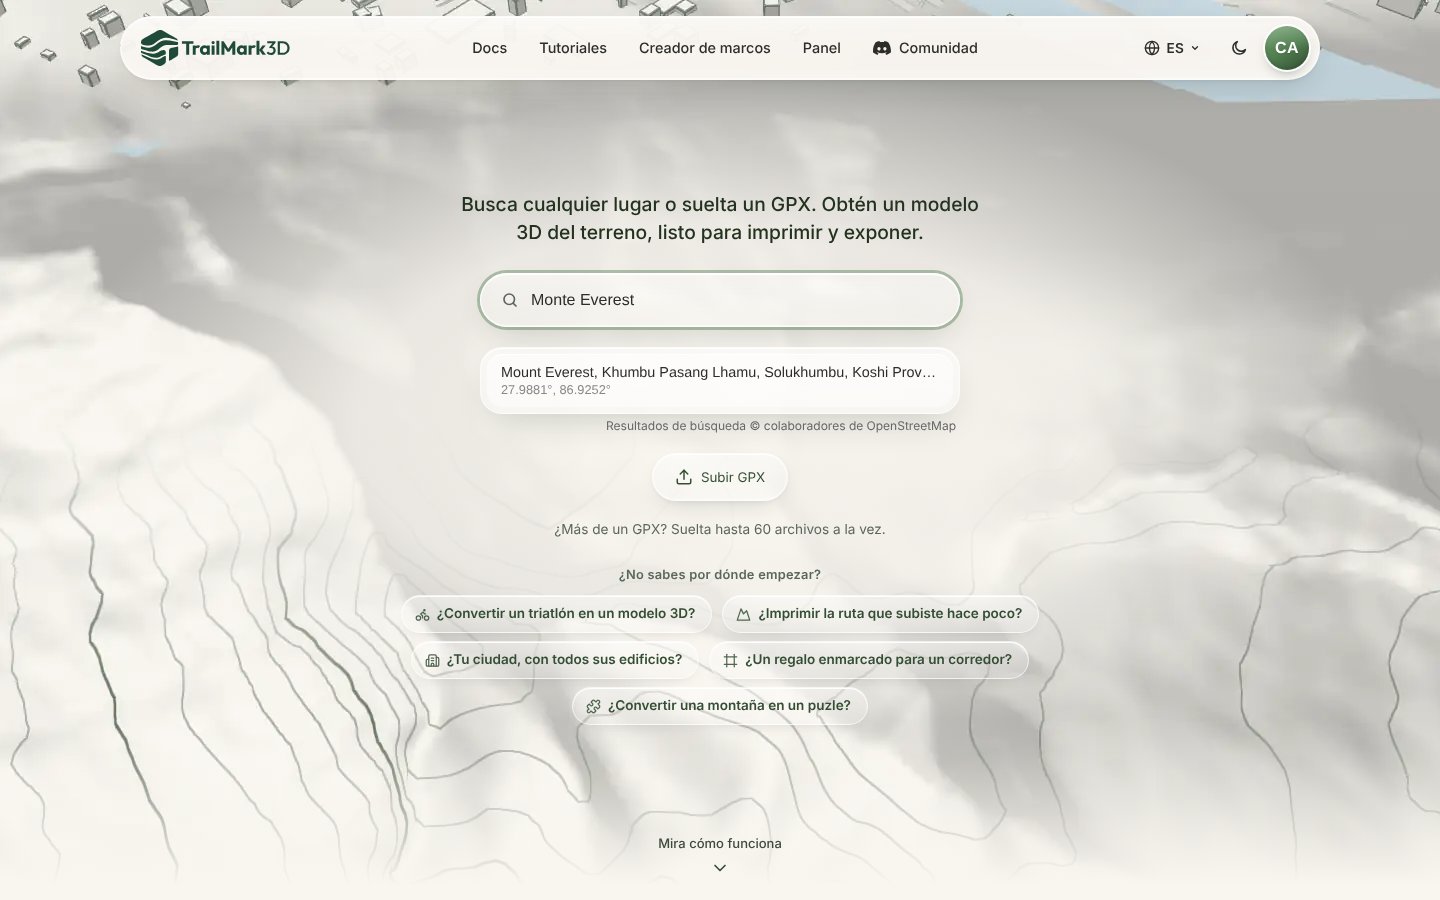Click the globe language icon

pyautogui.click(x=1152, y=48)
